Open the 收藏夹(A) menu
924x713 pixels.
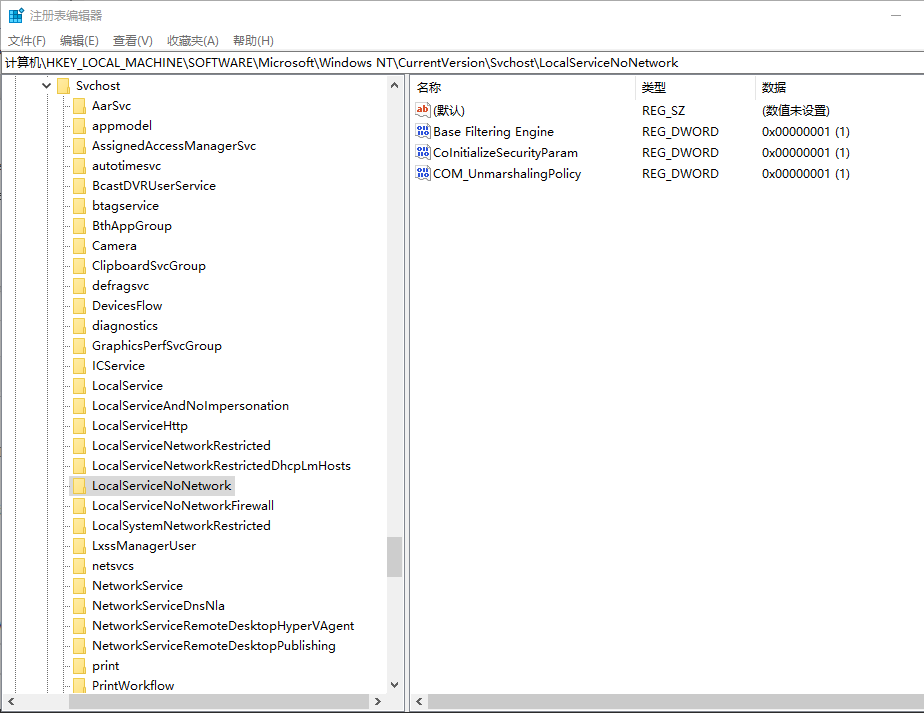point(193,41)
